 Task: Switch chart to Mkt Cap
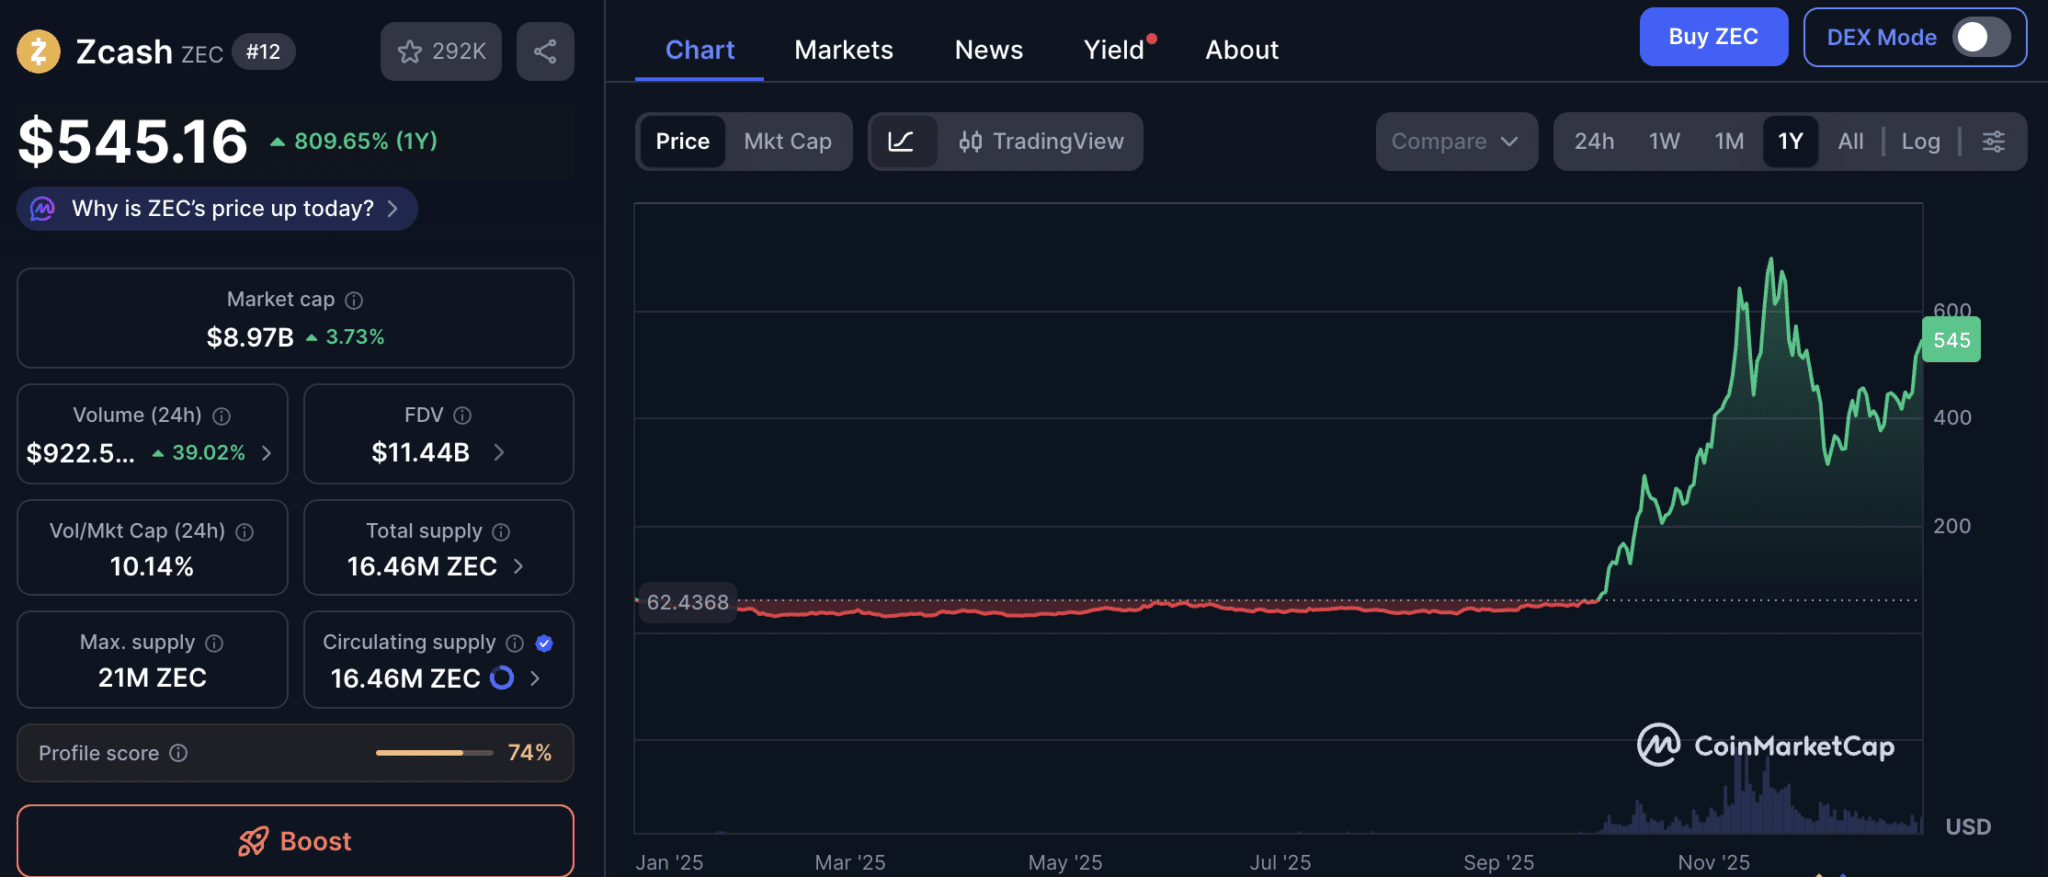click(x=787, y=142)
